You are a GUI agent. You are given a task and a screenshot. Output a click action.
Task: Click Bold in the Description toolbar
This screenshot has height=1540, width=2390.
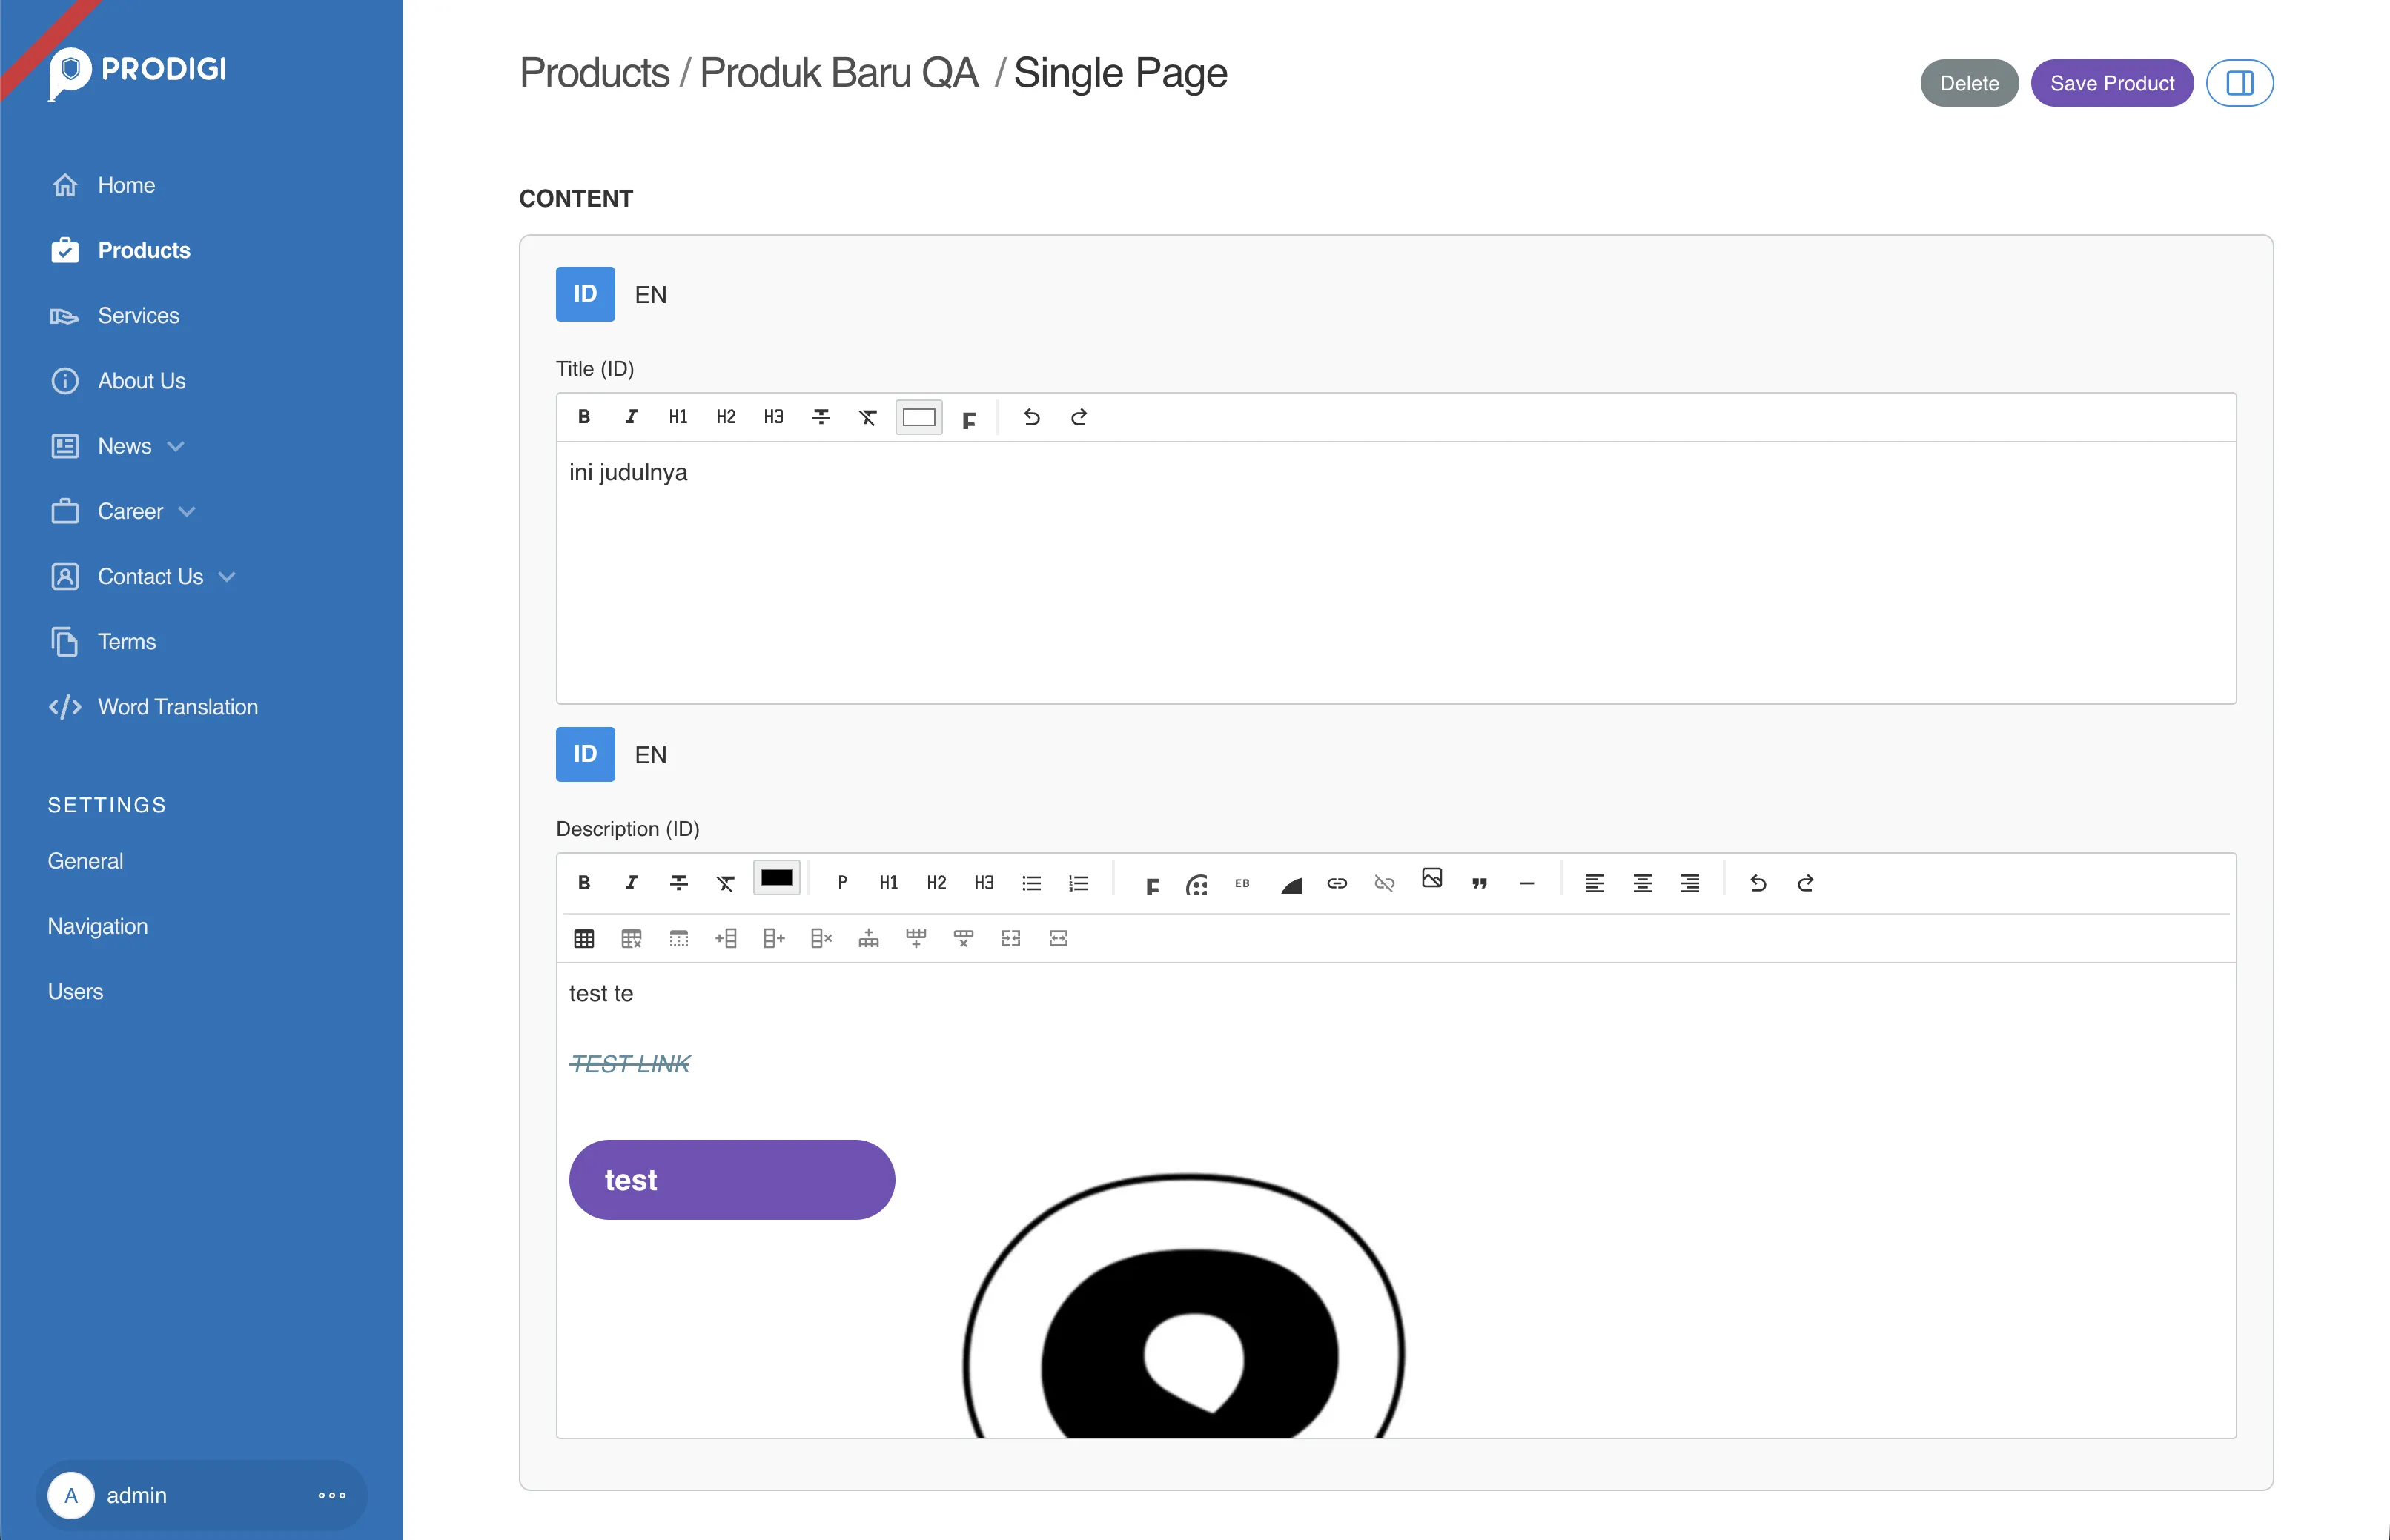584,883
